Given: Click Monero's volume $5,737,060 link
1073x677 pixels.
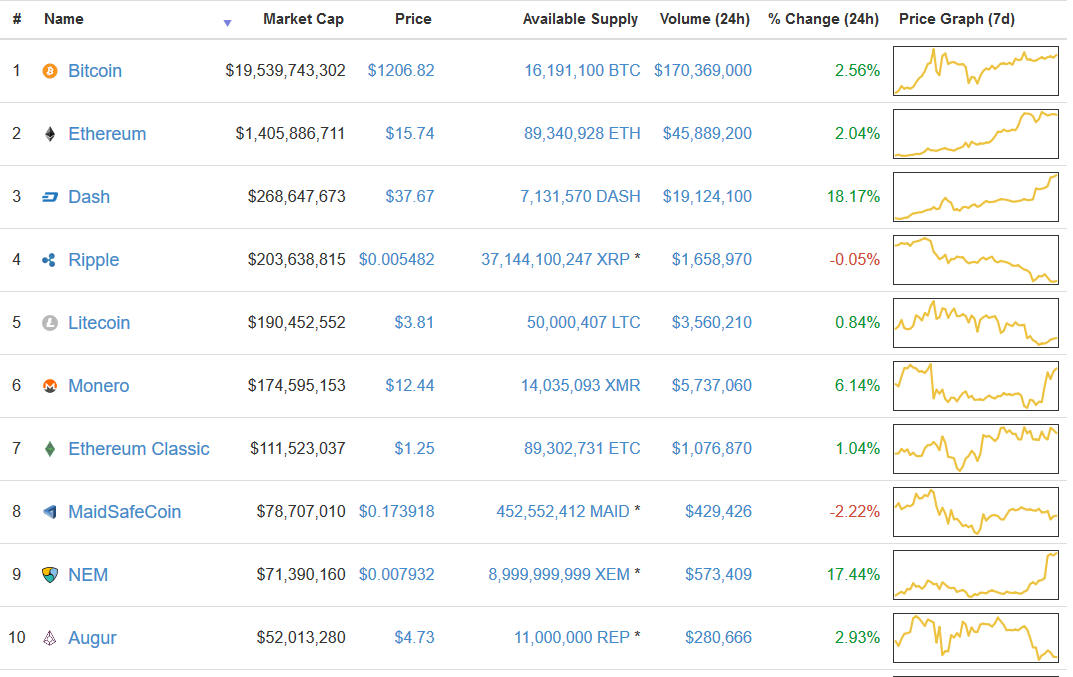Looking at the screenshot, I should [x=711, y=386].
